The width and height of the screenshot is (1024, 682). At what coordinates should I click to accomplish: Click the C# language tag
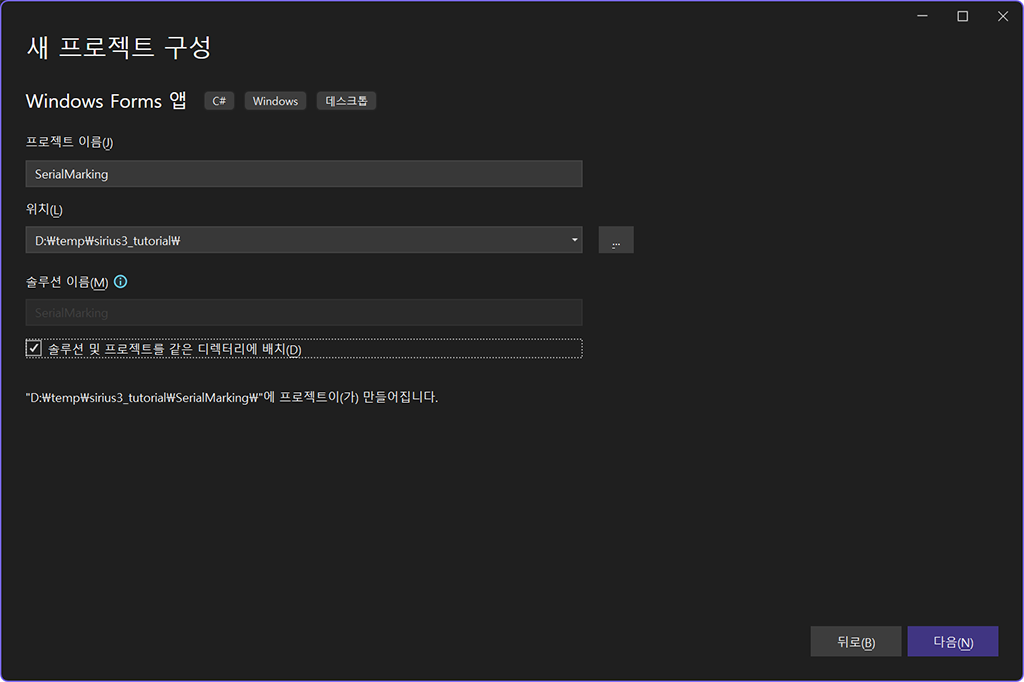click(219, 101)
